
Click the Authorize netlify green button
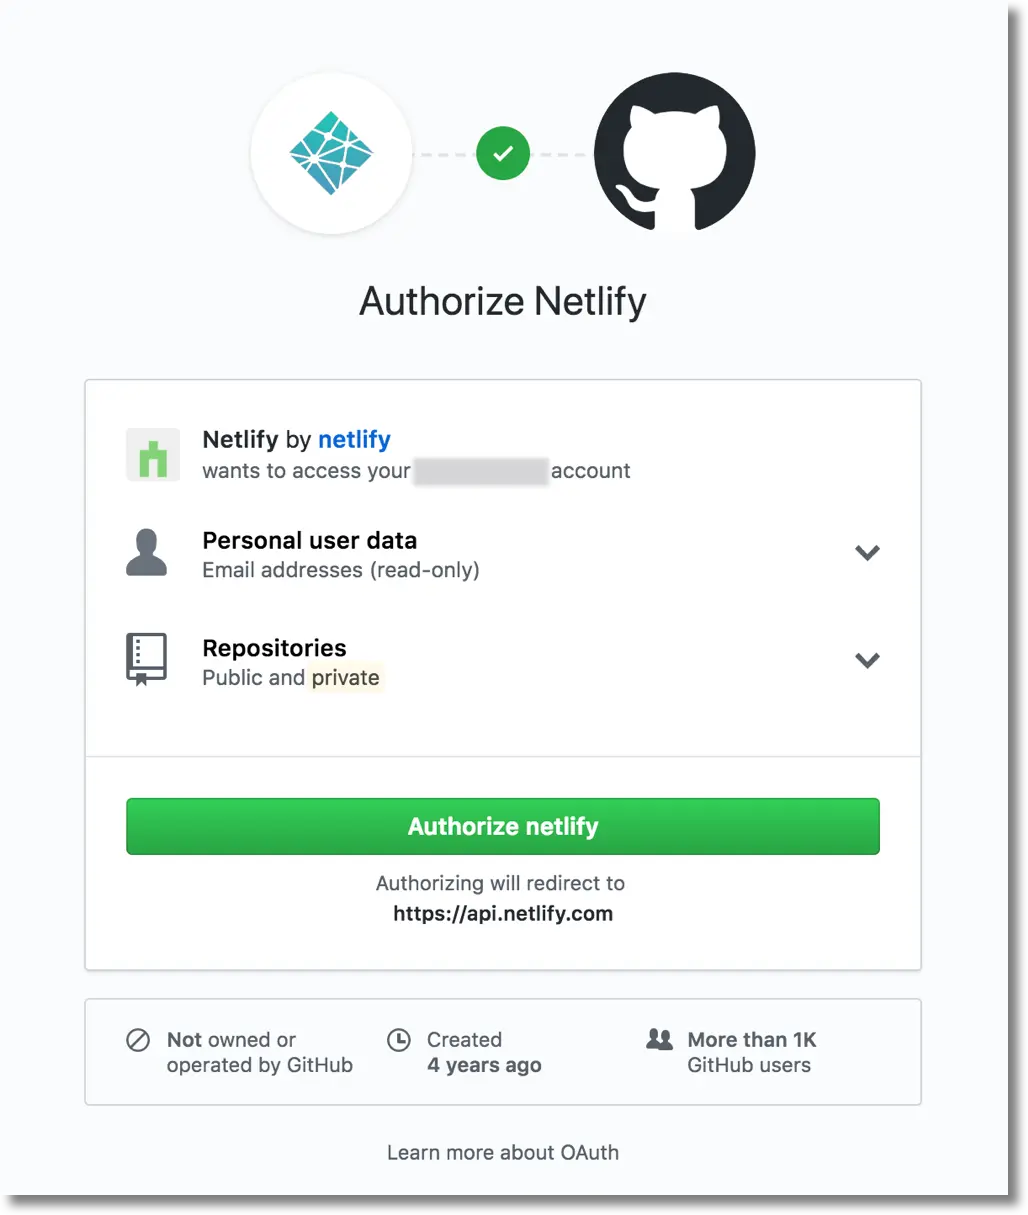[x=503, y=826]
